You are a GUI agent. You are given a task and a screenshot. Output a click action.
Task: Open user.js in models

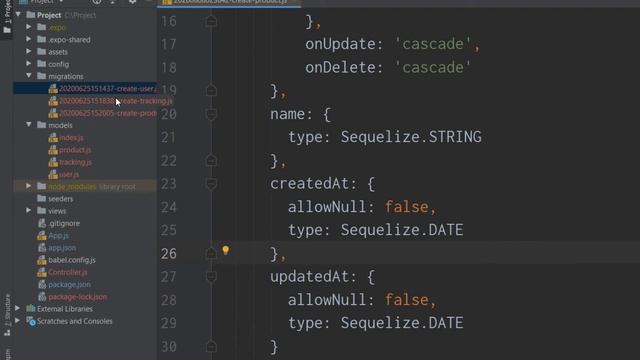tap(69, 174)
